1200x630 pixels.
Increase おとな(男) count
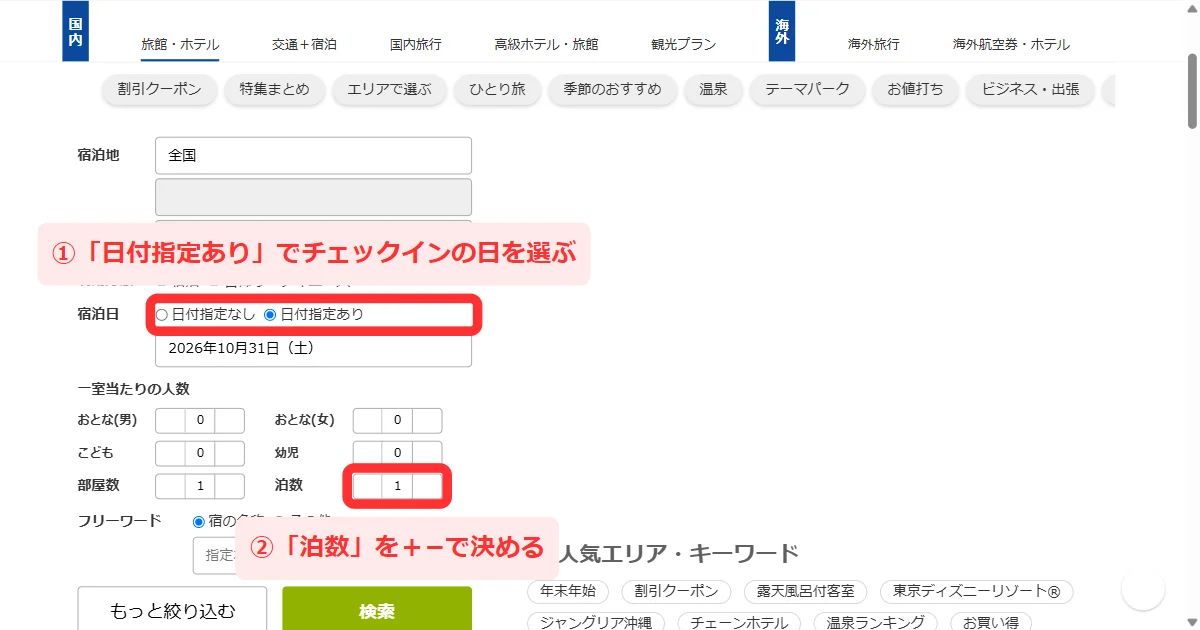[230, 421]
